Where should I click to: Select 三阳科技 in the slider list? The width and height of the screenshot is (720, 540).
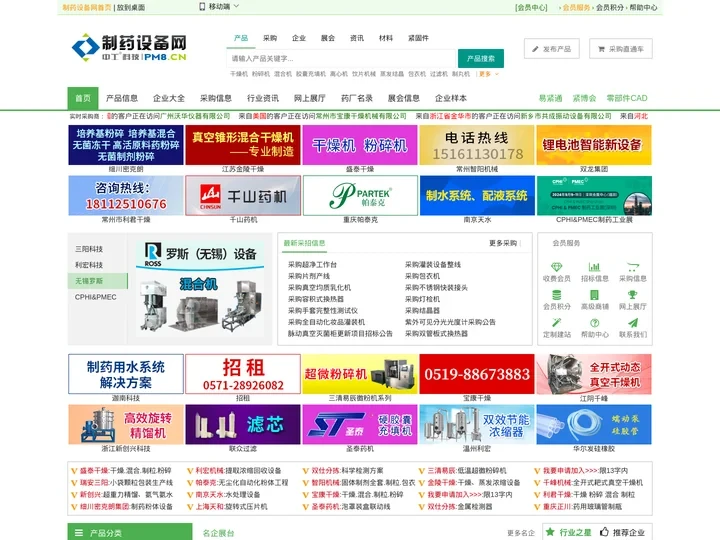coord(89,249)
